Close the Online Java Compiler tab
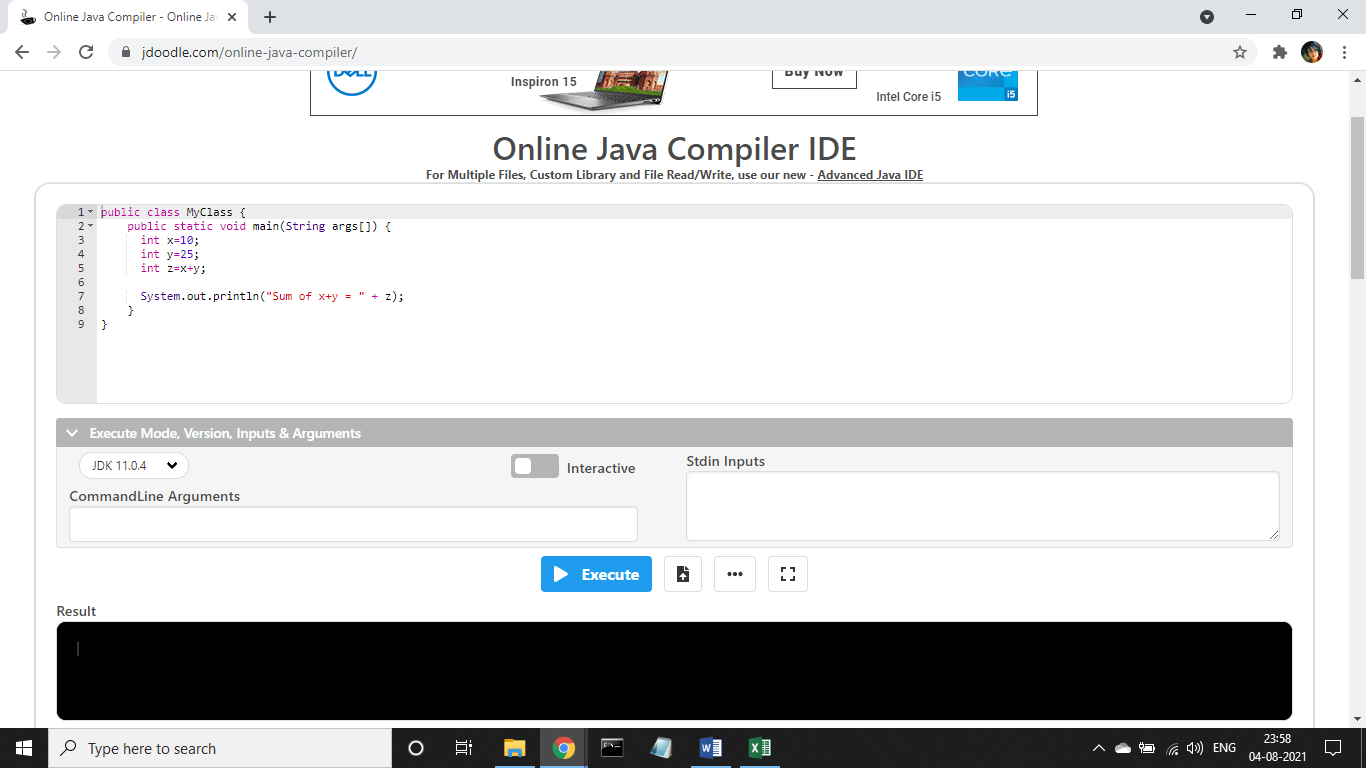This screenshot has width=1366, height=768. [x=232, y=17]
